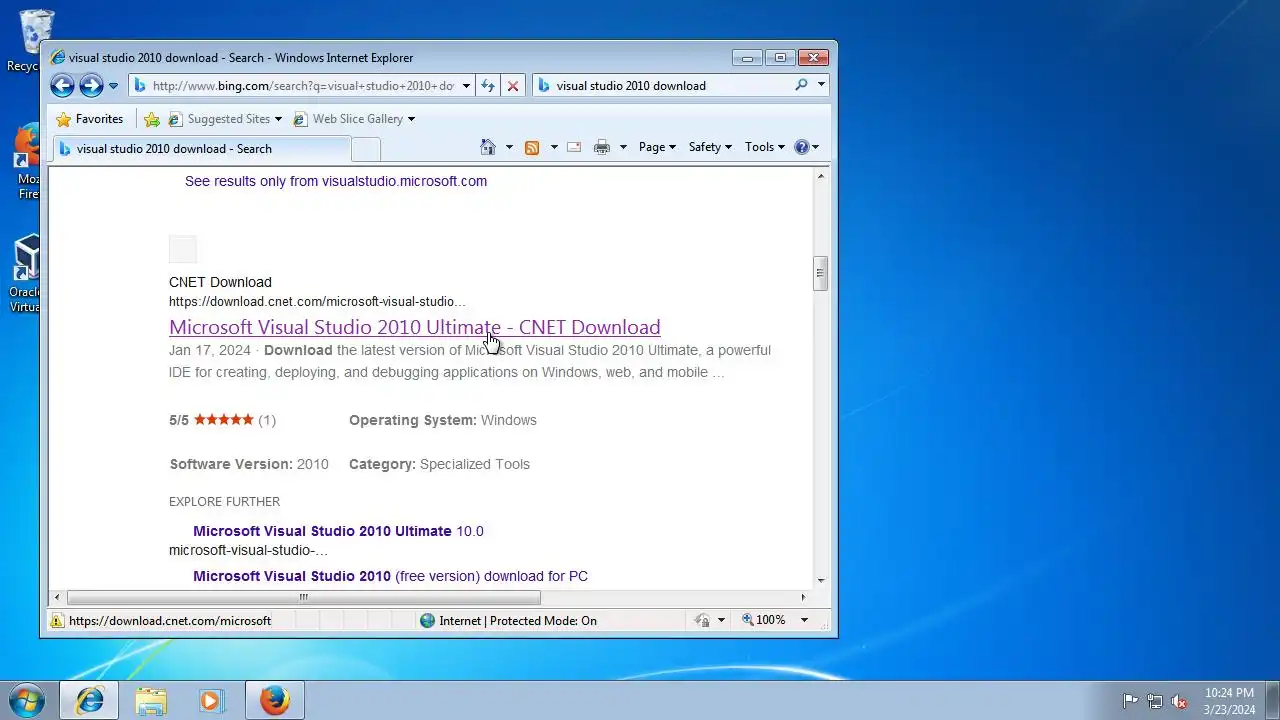1280x720 pixels.
Task: Click the vertical scrollbar thumb
Action: 821,273
